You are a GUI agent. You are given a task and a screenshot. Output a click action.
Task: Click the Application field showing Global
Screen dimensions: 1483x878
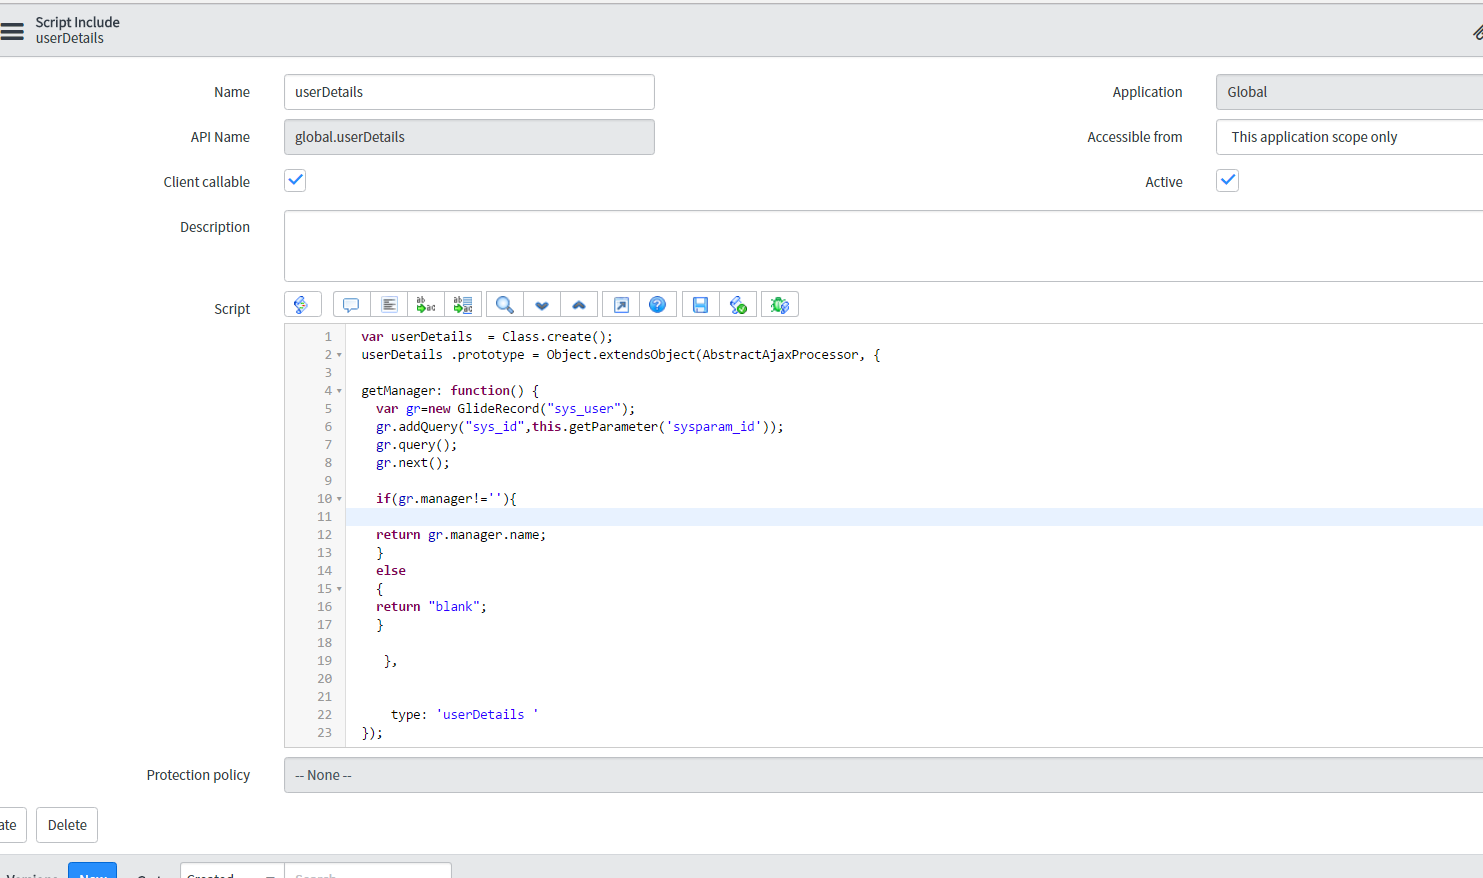pyautogui.click(x=1350, y=92)
